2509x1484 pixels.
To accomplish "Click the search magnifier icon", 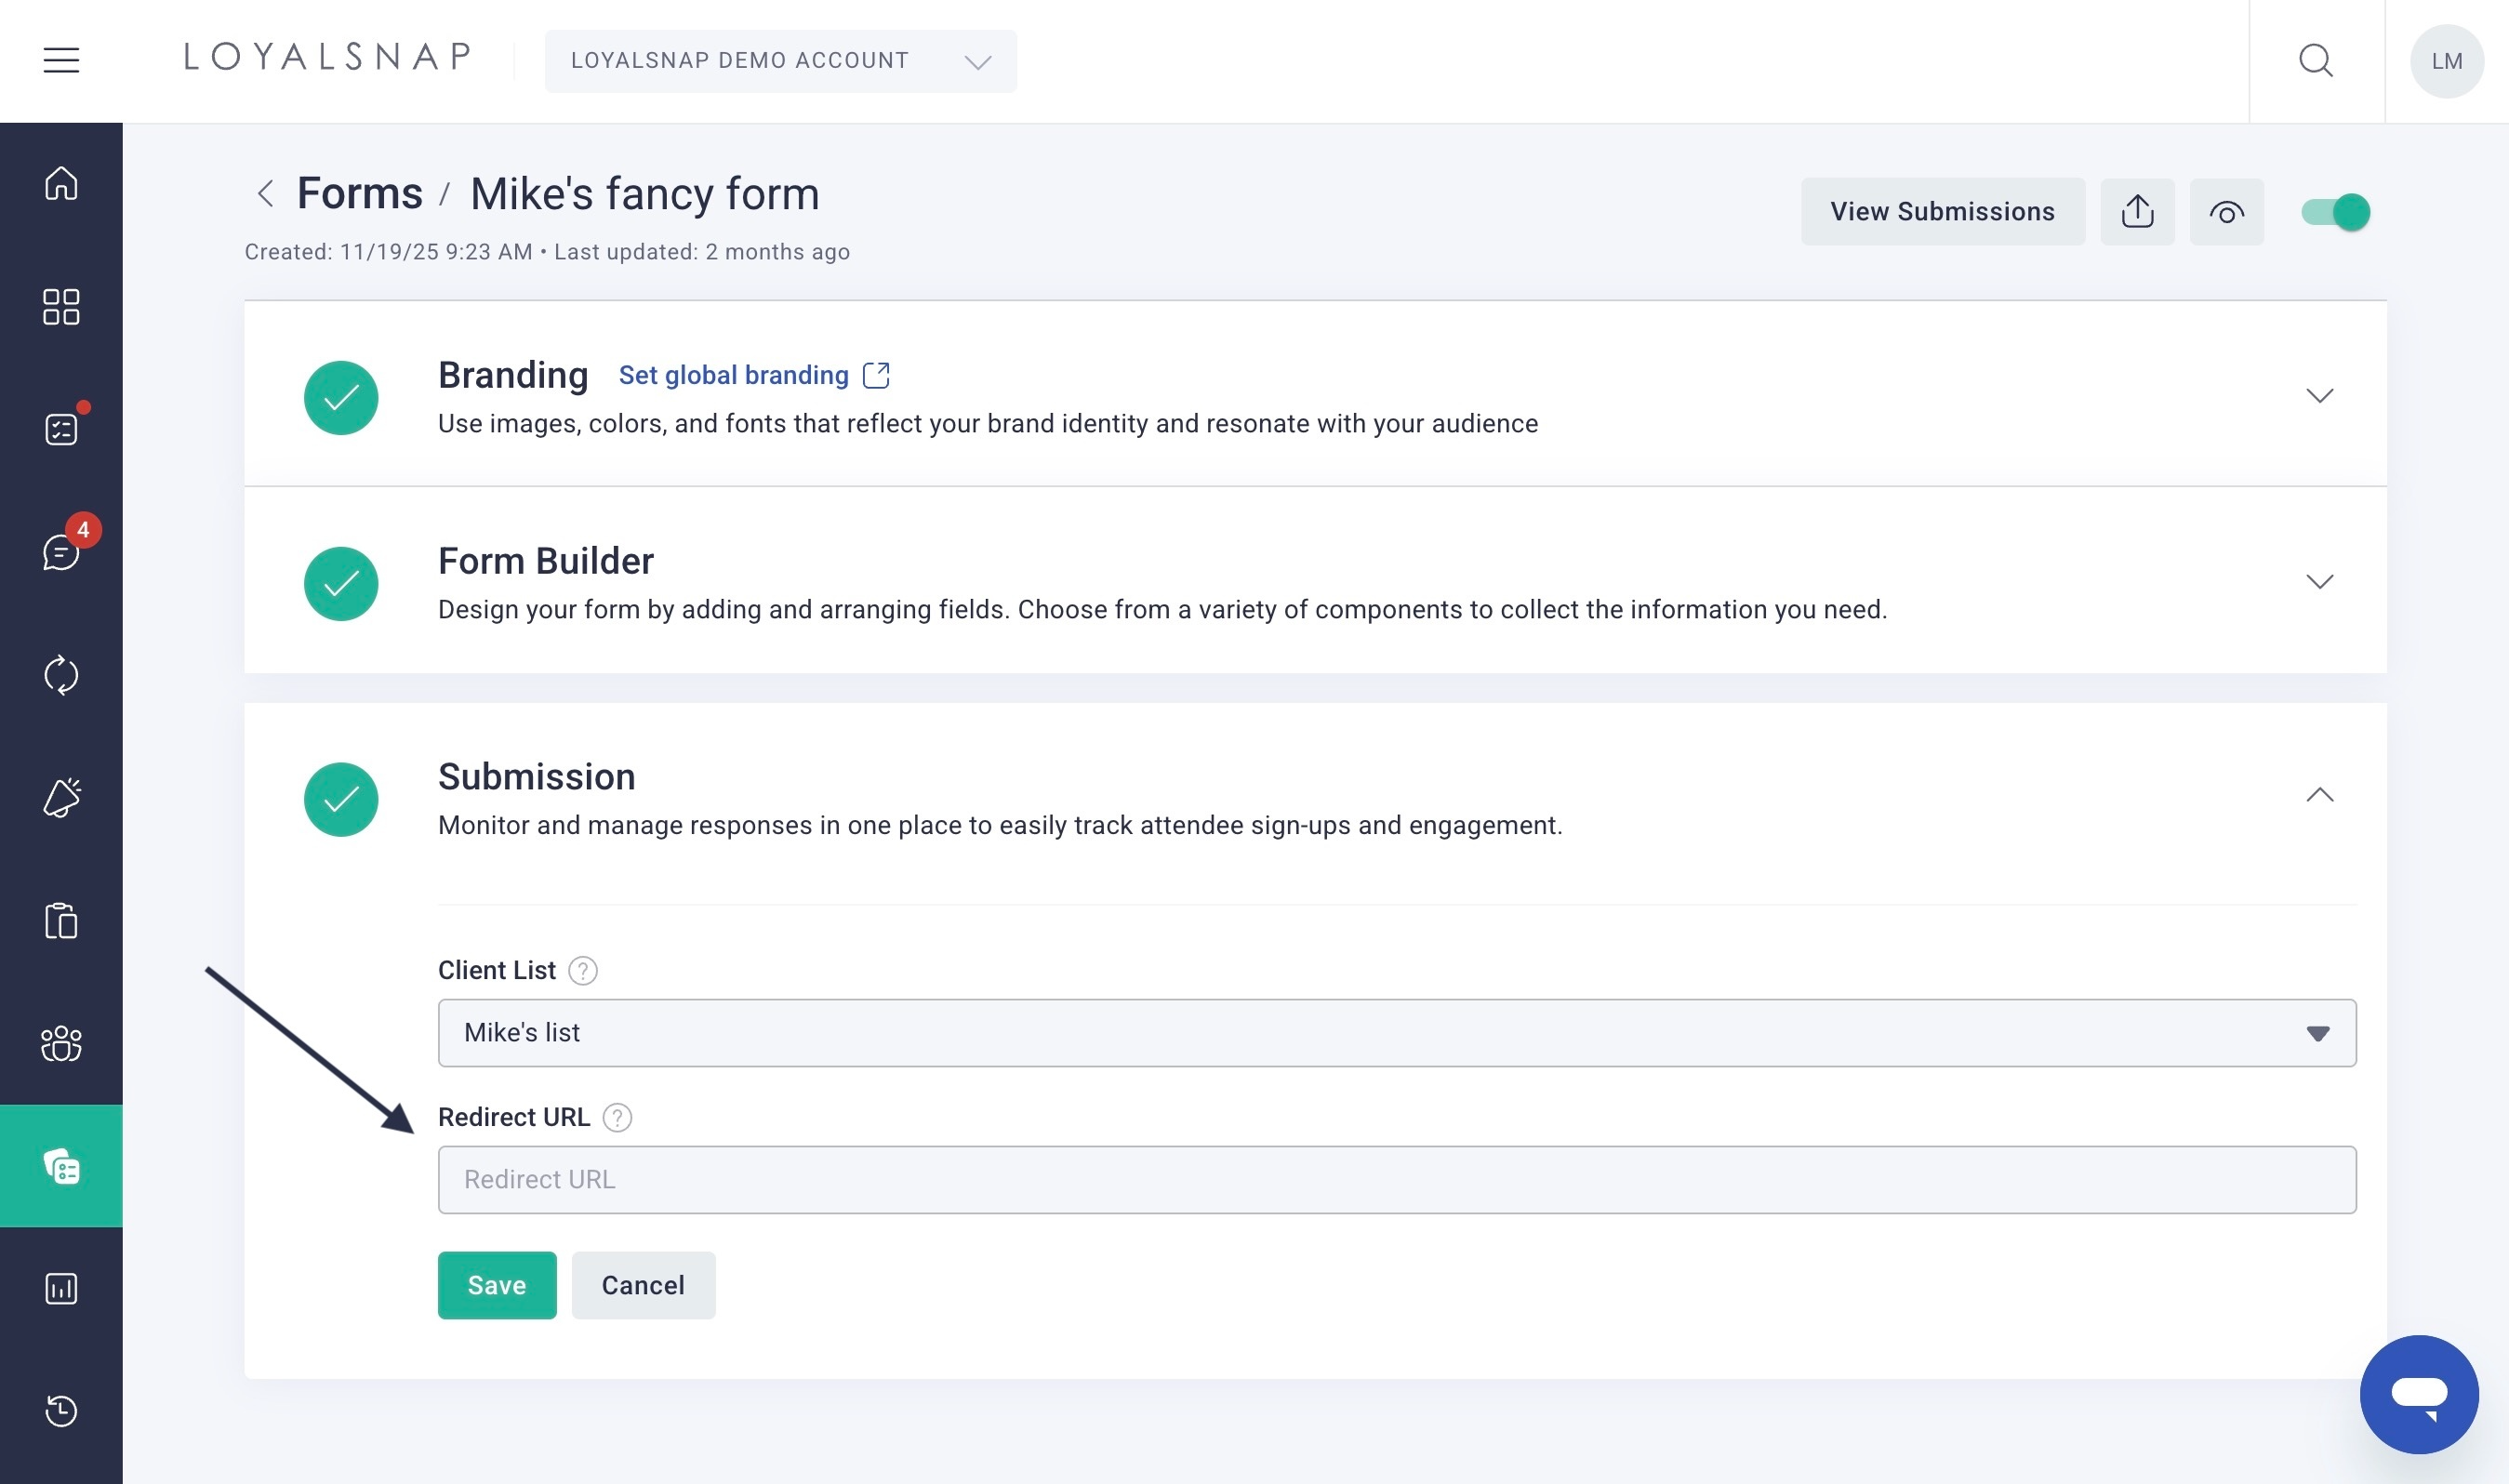I will (2315, 61).
